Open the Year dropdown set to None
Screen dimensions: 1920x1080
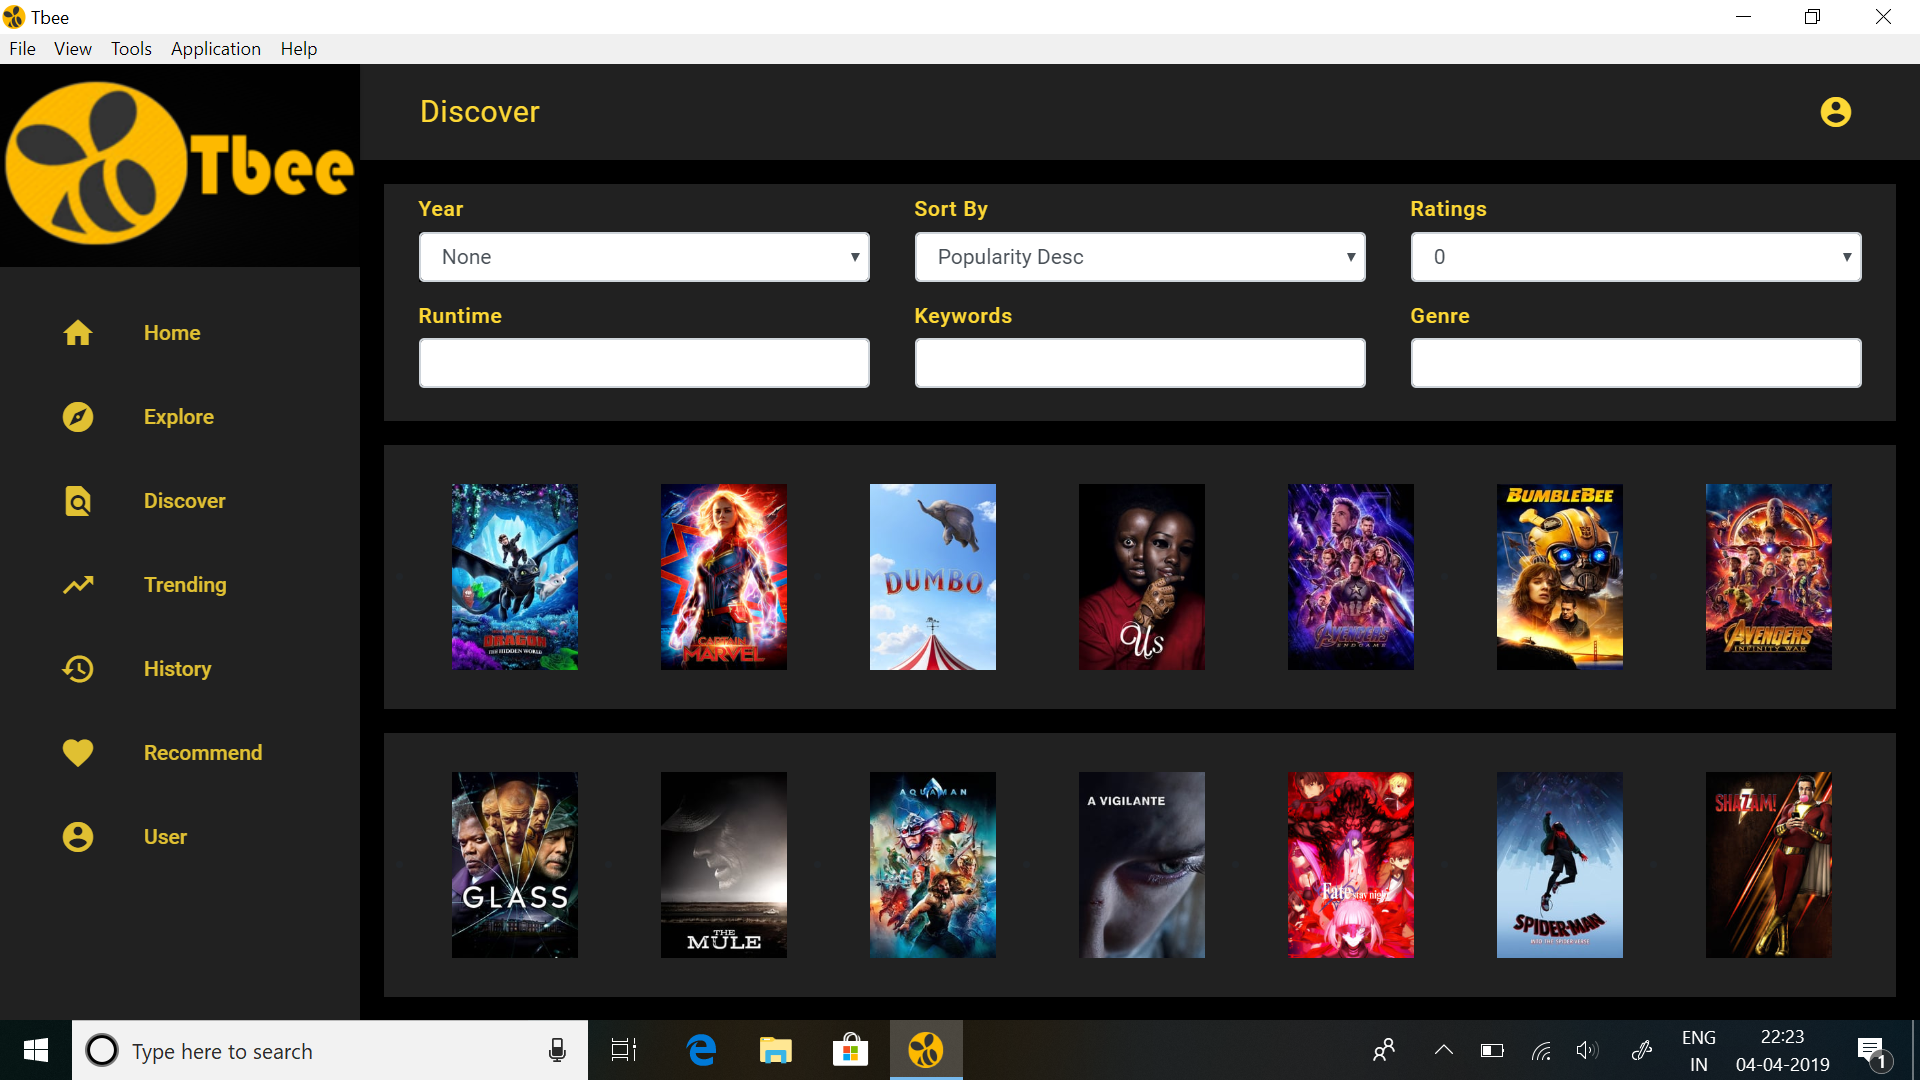(644, 257)
